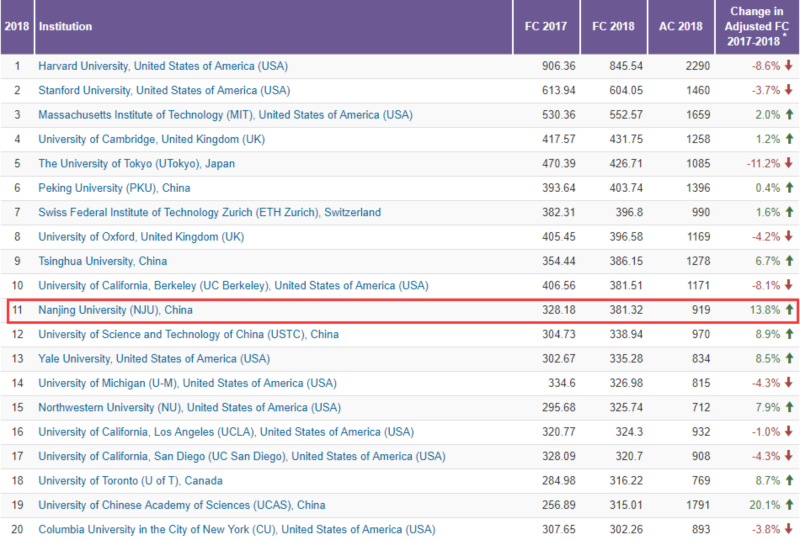Click the green up arrow beside 13.8%
The width and height of the screenshot is (800, 540).
pos(788,310)
